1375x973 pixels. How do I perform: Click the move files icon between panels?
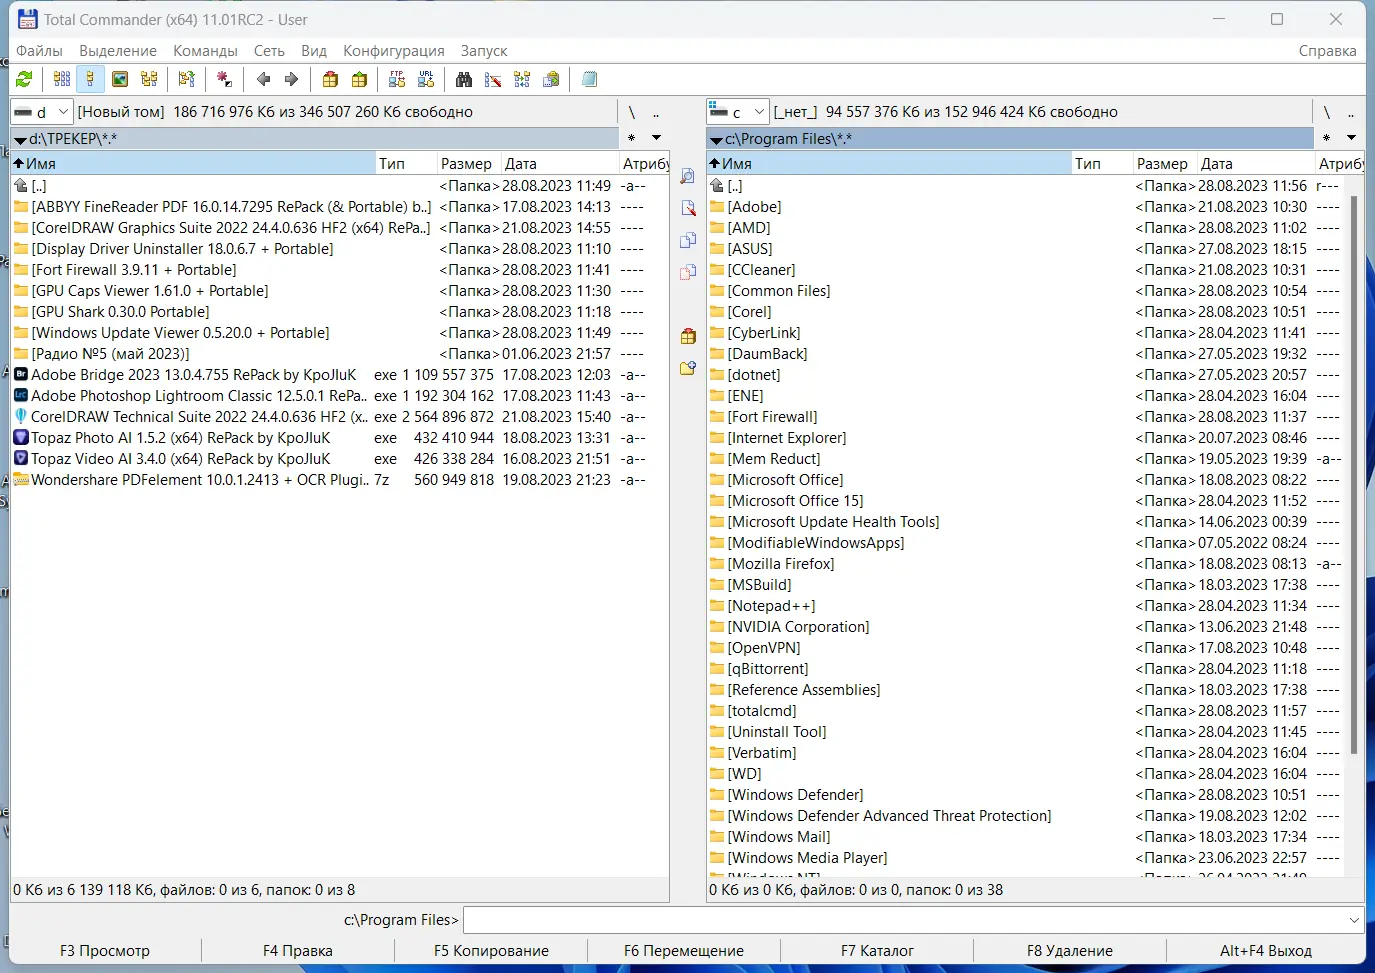click(x=688, y=272)
